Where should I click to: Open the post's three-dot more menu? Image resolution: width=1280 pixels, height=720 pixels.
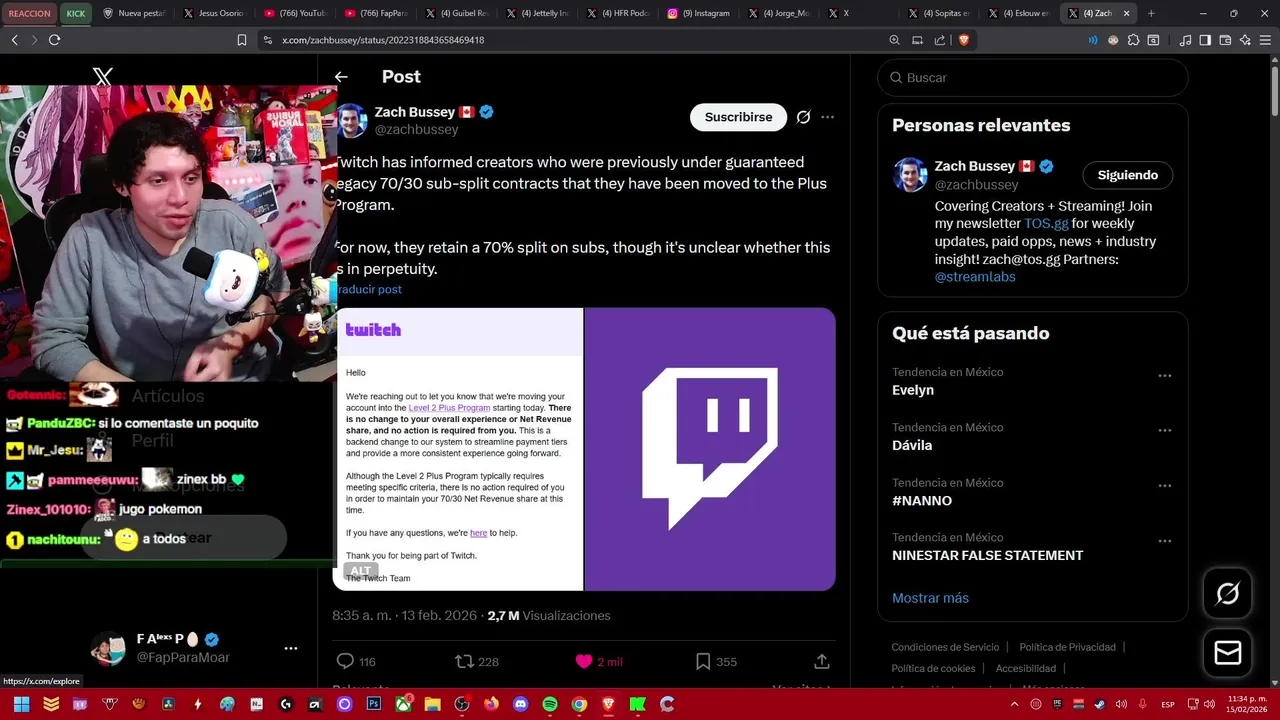[x=827, y=117]
